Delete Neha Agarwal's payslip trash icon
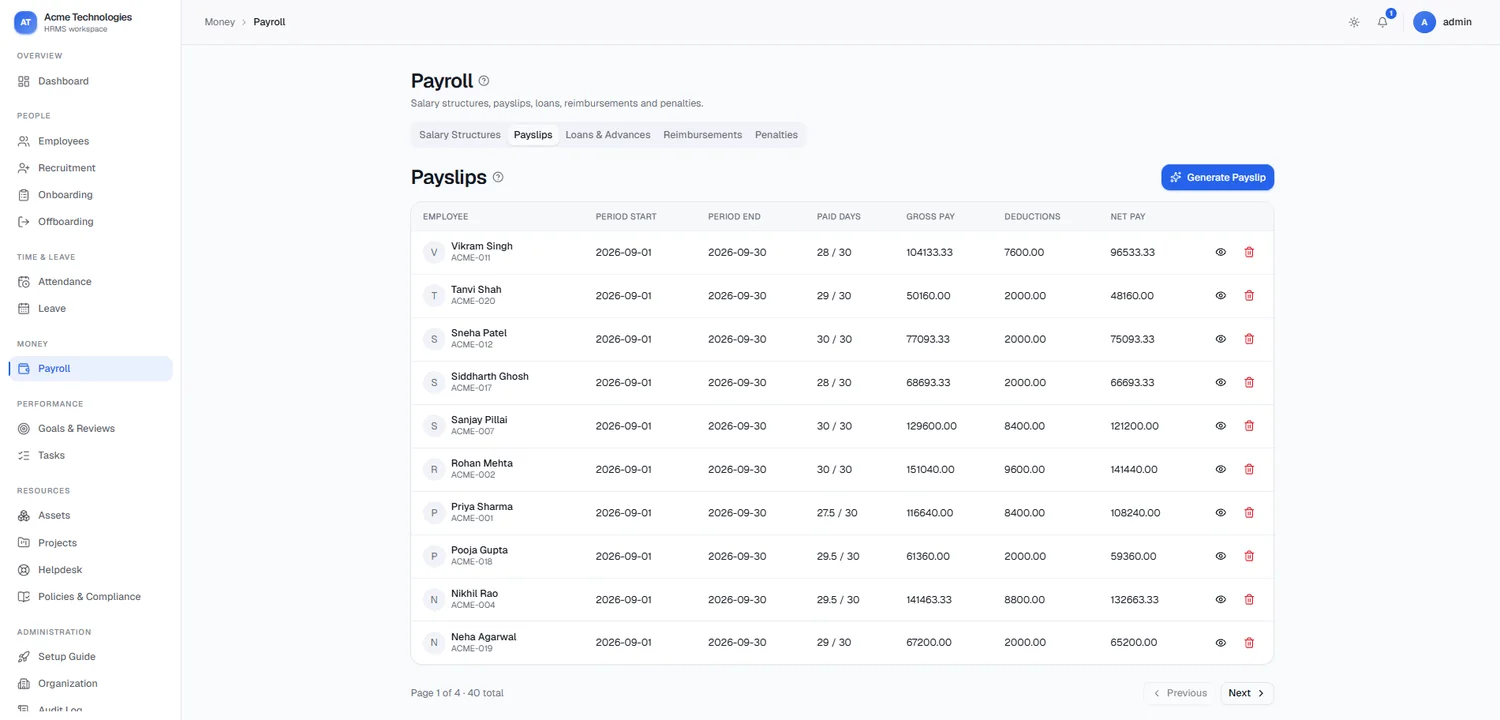Image resolution: width=1500 pixels, height=720 pixels. pyautogui.click(x=1249, y=643)
